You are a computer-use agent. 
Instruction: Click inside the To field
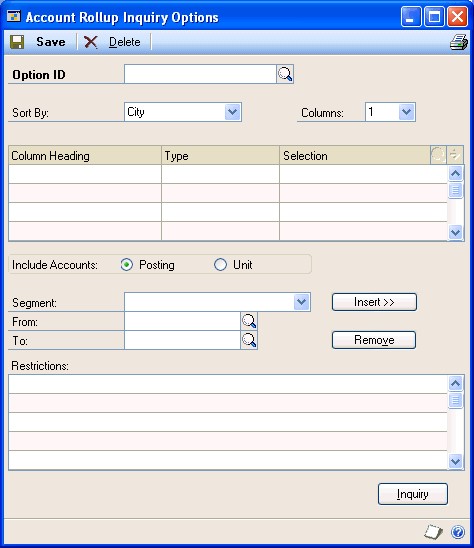pos(182,340)
